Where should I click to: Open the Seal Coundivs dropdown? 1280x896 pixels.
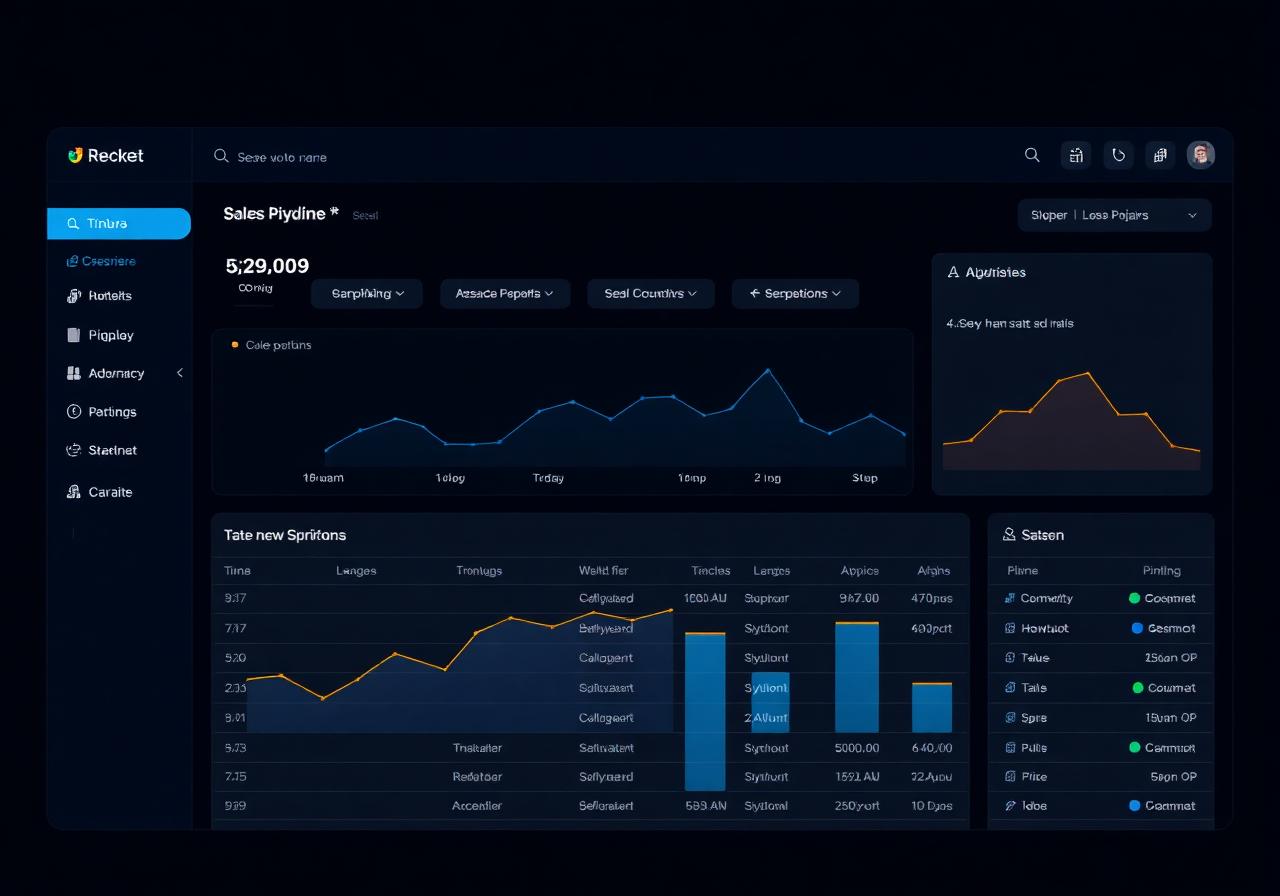tap(651, 293)
